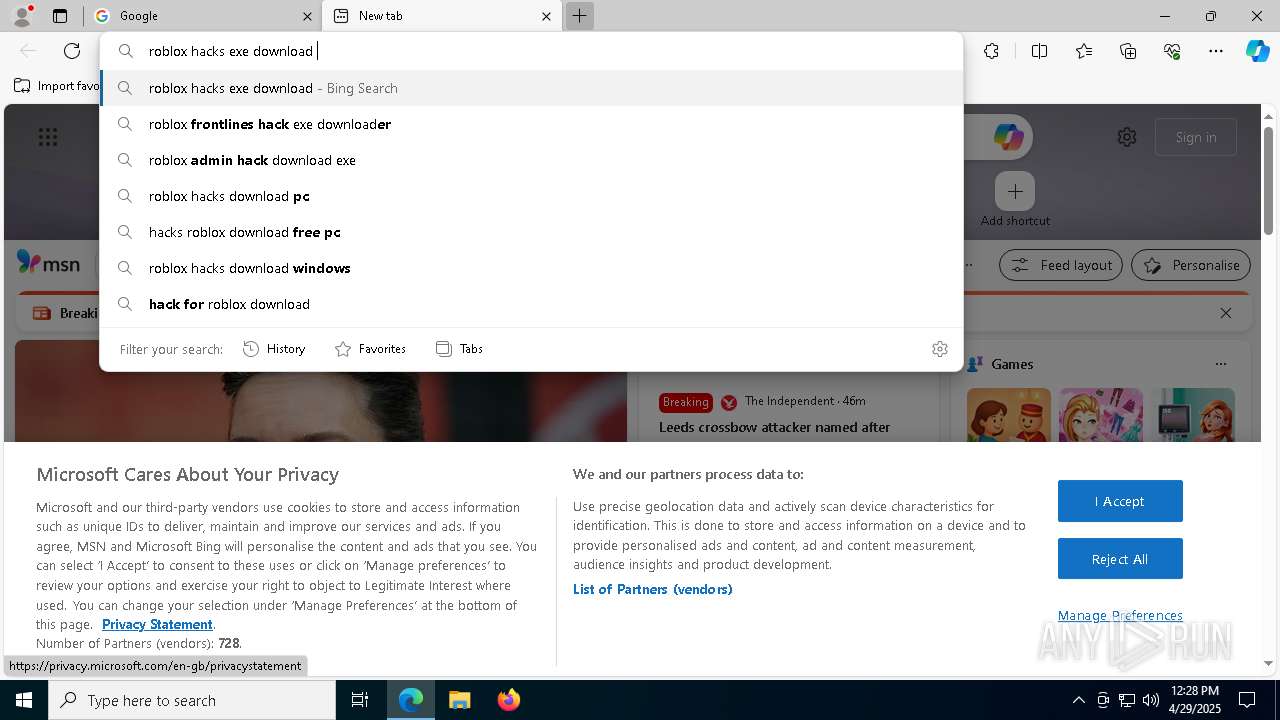Open the first Games thumbnail

click(x=1009, y=414)
